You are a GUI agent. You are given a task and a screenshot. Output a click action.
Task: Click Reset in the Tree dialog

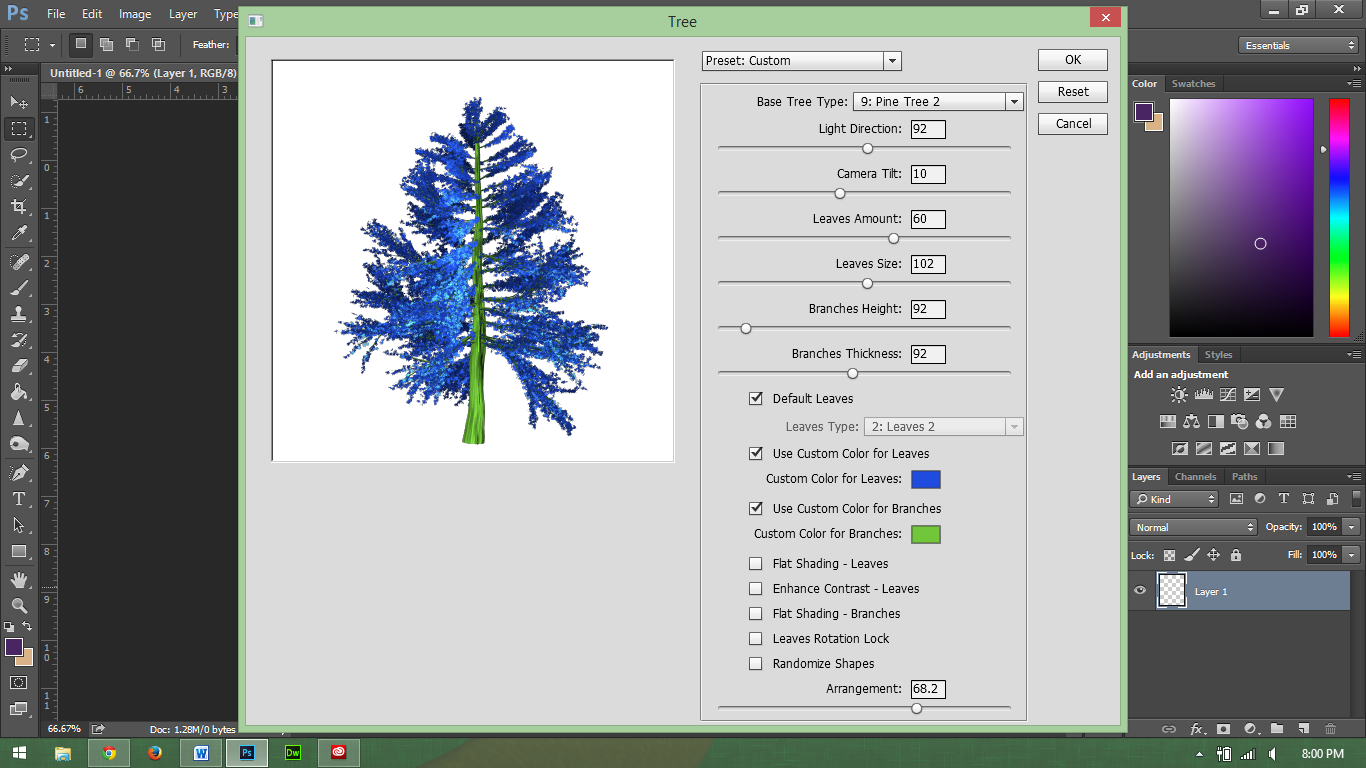(1073, 92)
